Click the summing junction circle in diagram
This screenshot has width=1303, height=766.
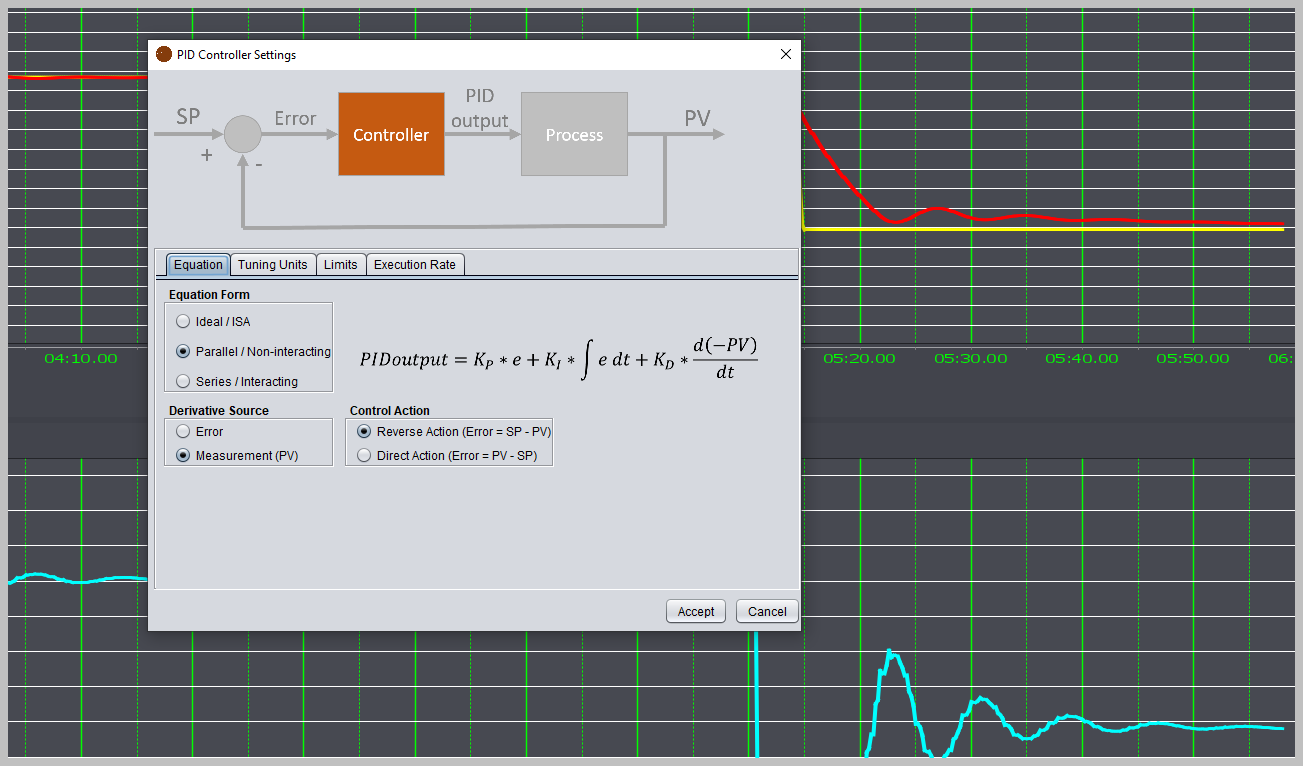coord(242,134)
